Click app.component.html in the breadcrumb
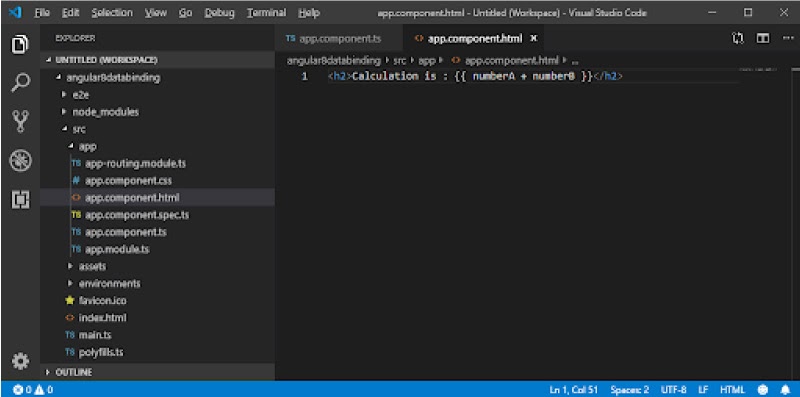The image size is (800, 397). pos(505,60)
